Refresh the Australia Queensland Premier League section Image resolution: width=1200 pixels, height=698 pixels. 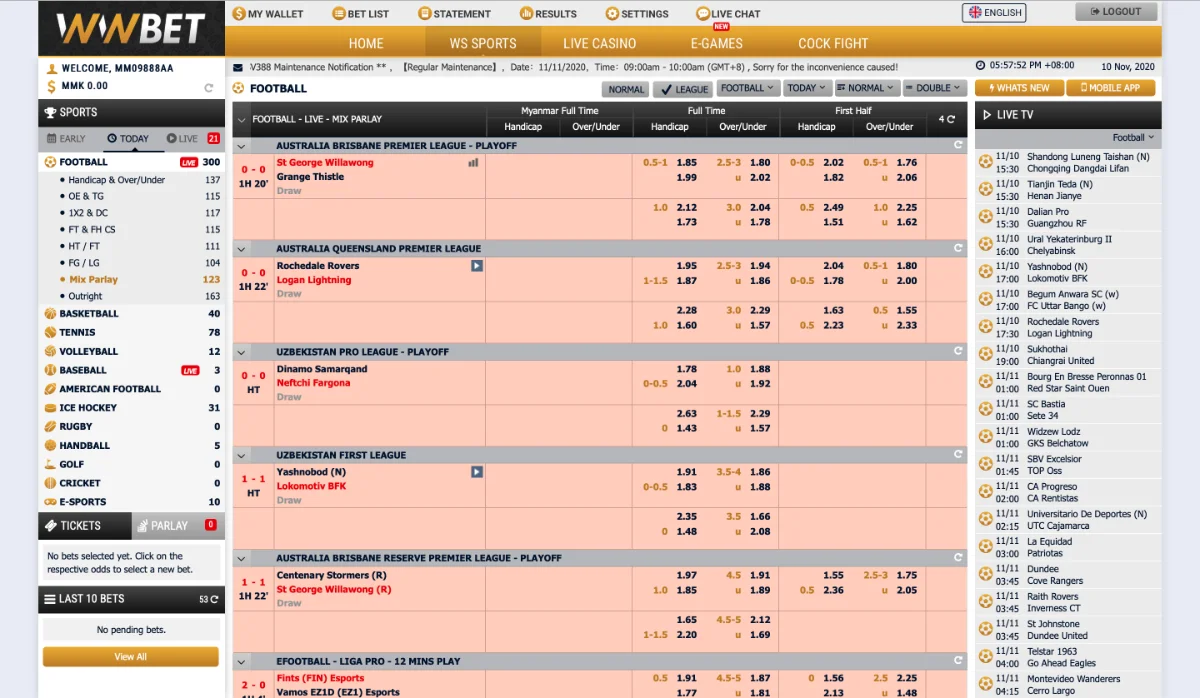point(958,249)
